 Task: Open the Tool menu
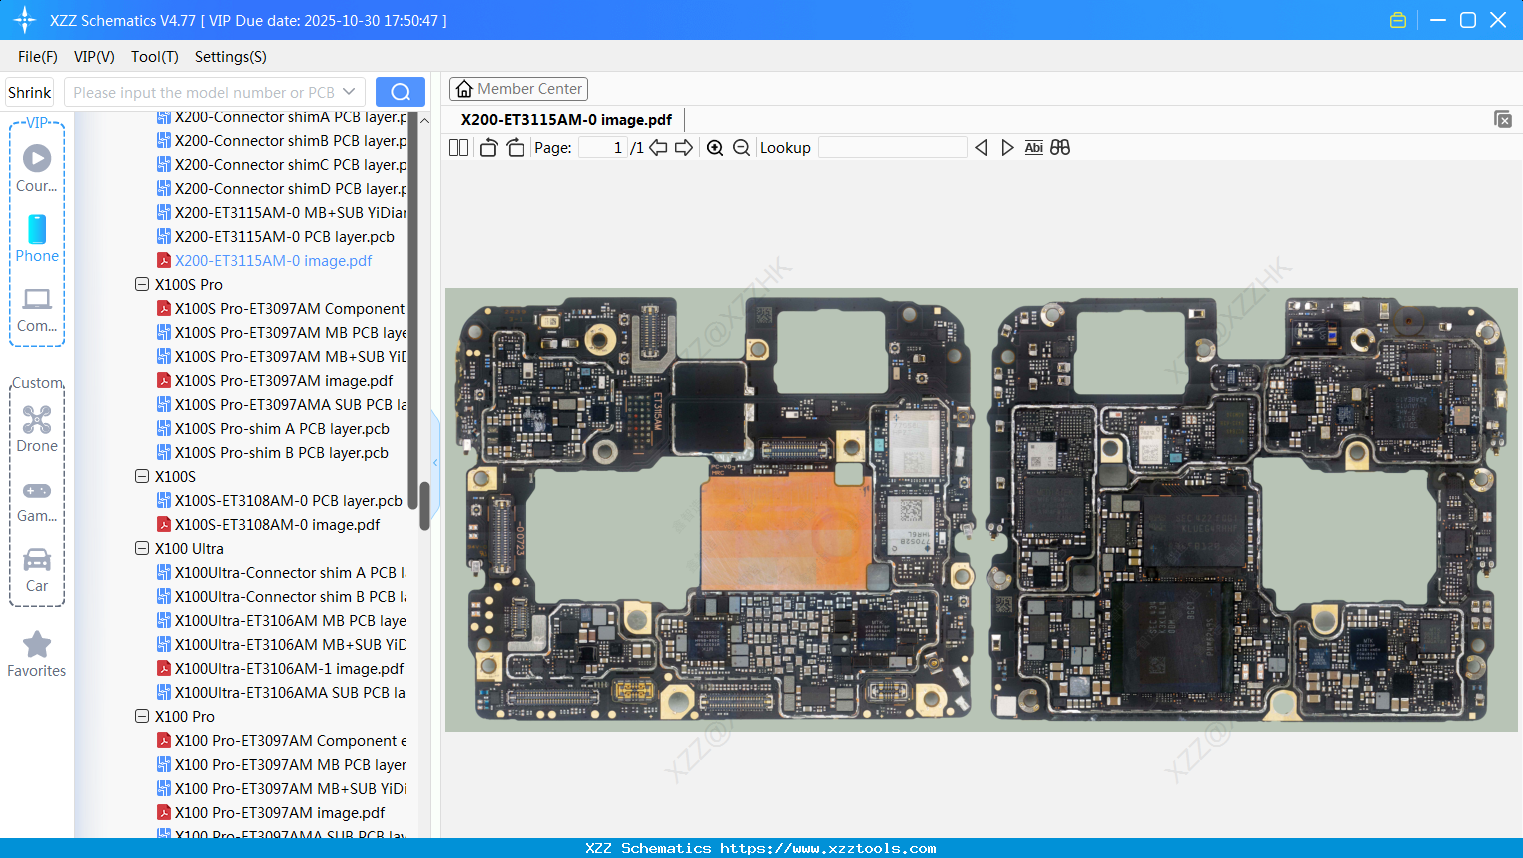(x=154, y=57)
